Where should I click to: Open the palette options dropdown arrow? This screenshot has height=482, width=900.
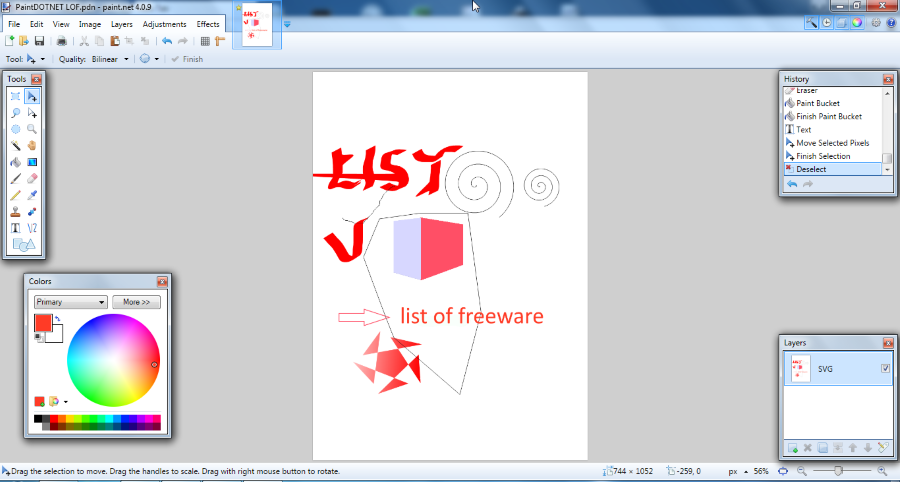(x=65, y=402)
